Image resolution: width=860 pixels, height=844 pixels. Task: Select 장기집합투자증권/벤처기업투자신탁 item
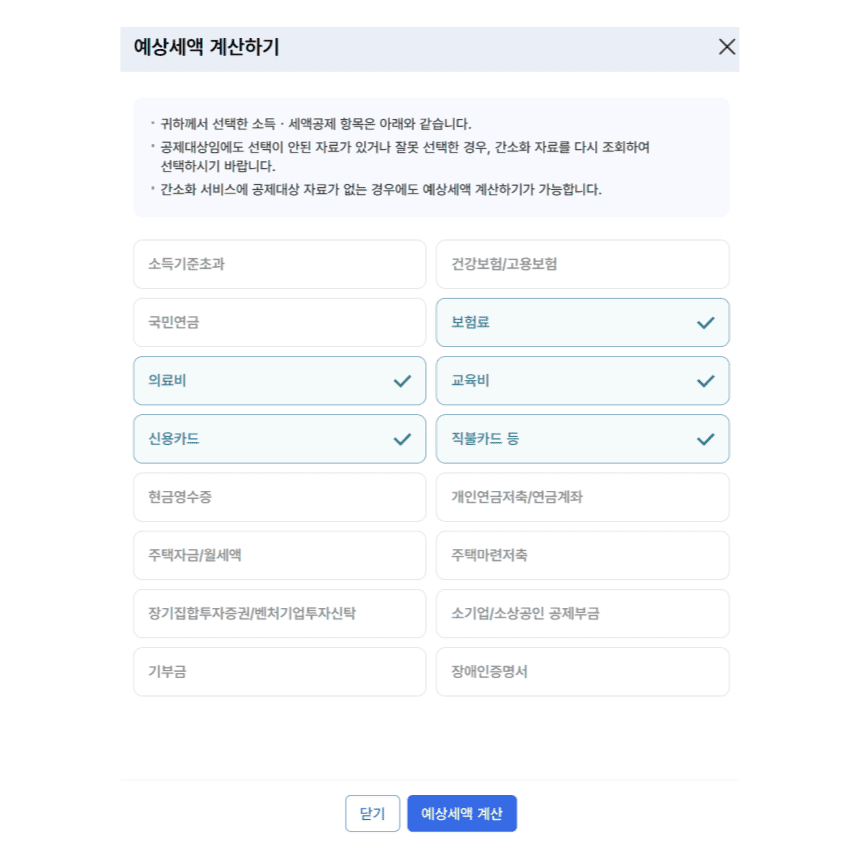(x=280, y=614)
